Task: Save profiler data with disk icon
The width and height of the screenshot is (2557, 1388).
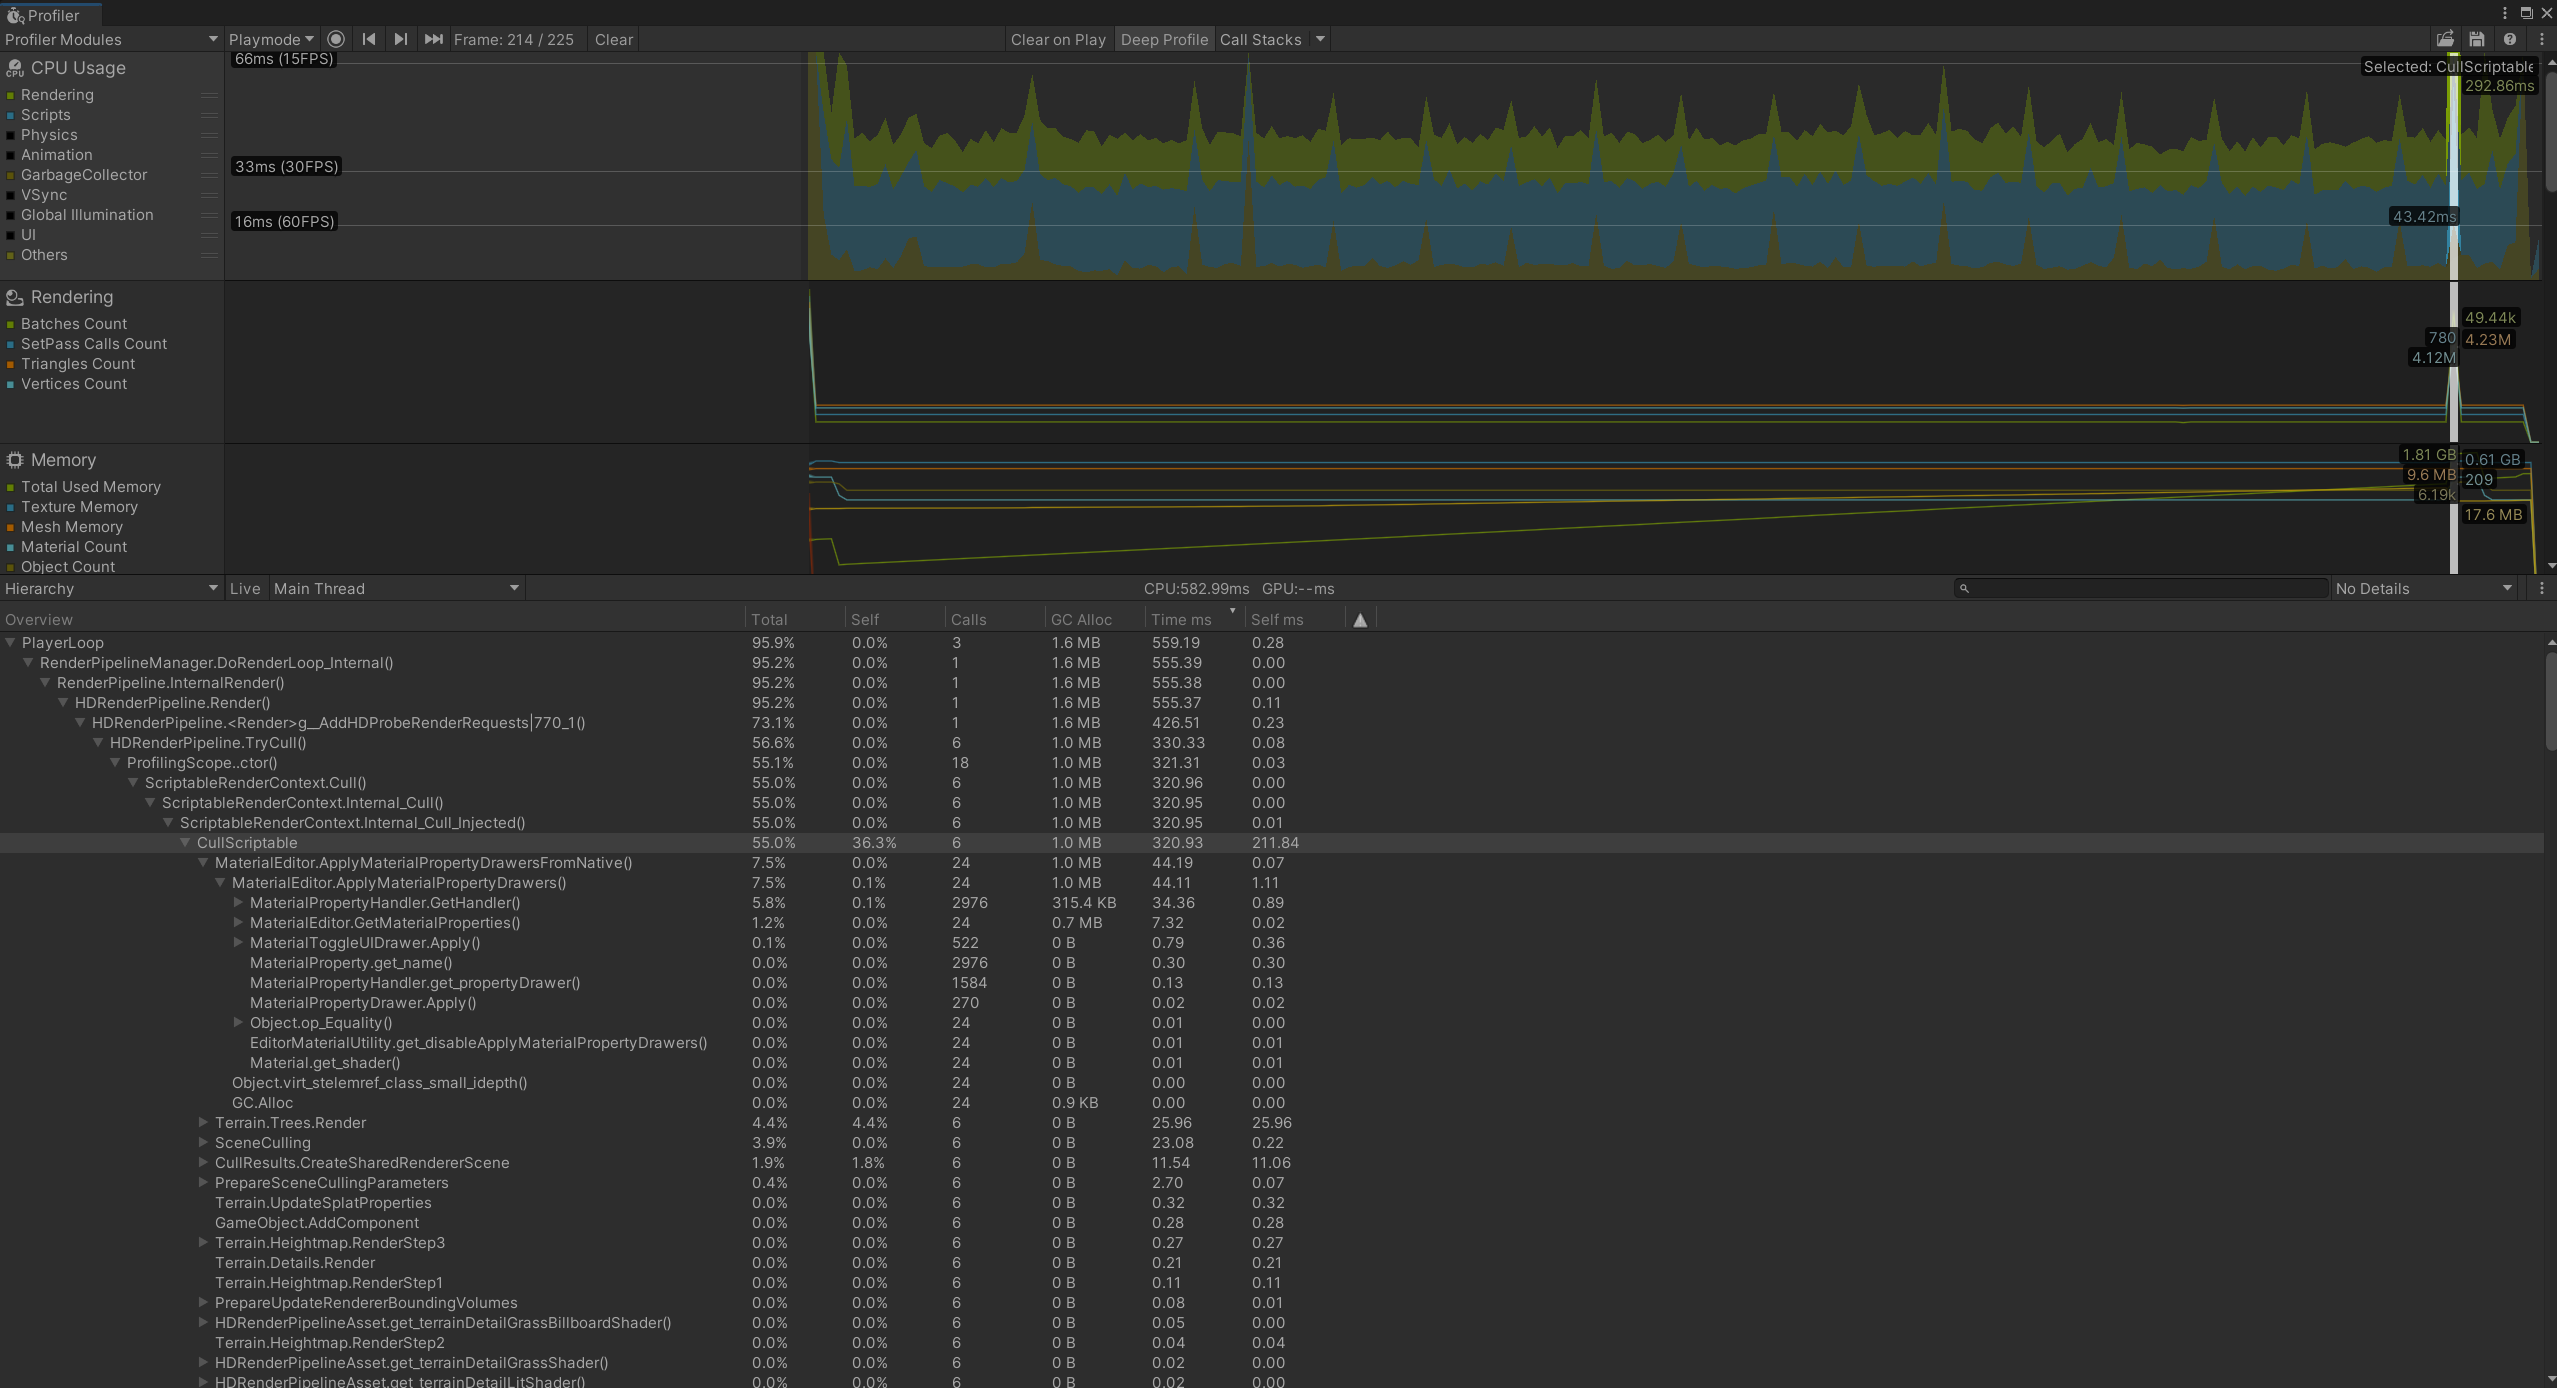Action: click(2477, 39)
